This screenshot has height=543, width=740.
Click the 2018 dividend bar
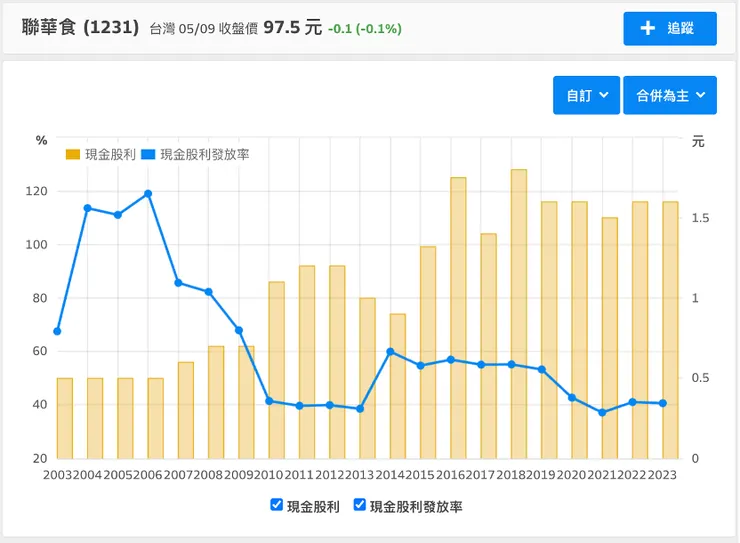(x=518, y=320)
